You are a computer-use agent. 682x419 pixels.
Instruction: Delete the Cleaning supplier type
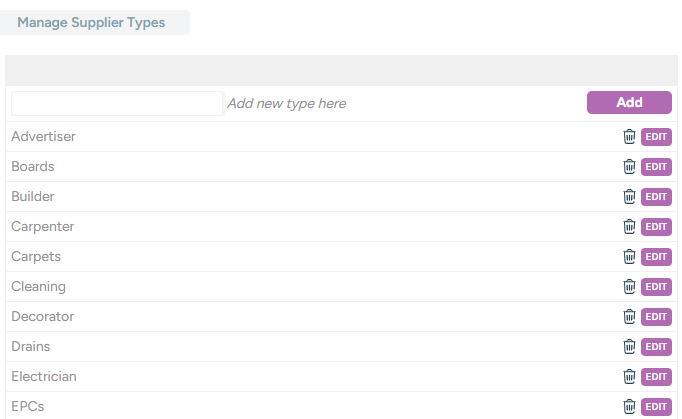[x=629, y=287]
